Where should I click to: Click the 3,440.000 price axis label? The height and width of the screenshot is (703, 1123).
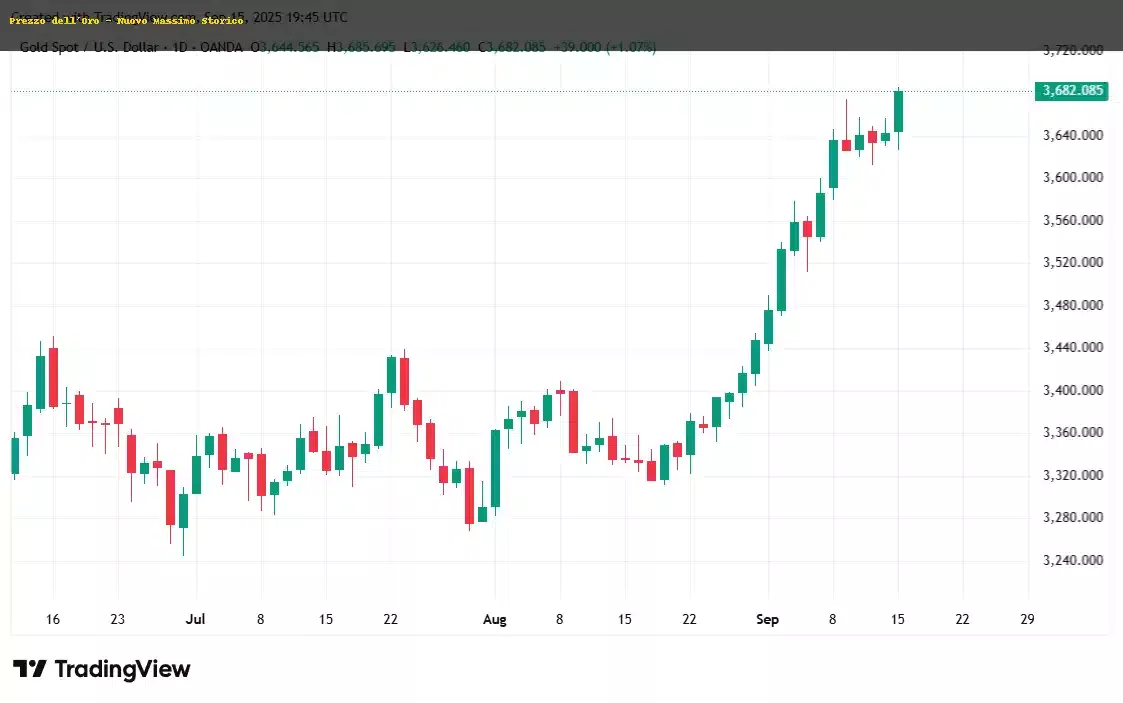tap(1072, 348)
